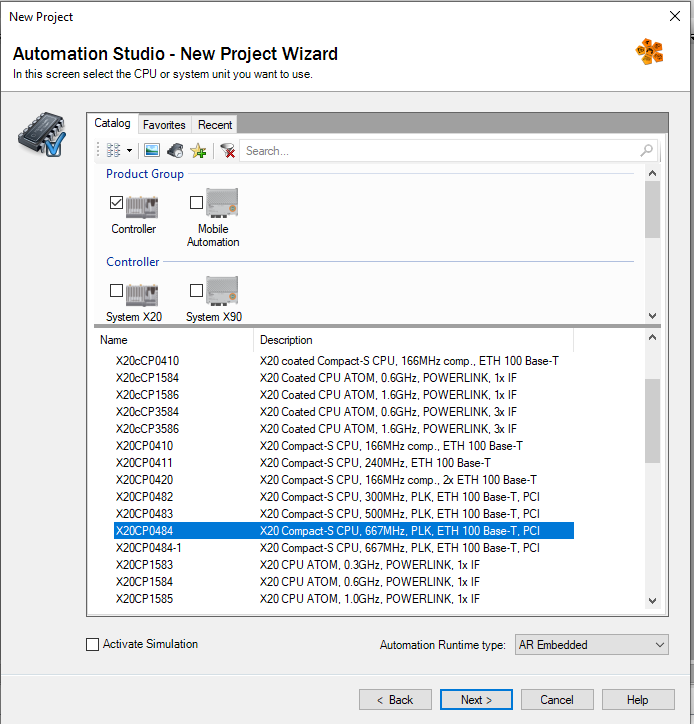Click the System X20 module image
Image resolution: width=694 pixels, height=724 pixels.
coord(142,295)
